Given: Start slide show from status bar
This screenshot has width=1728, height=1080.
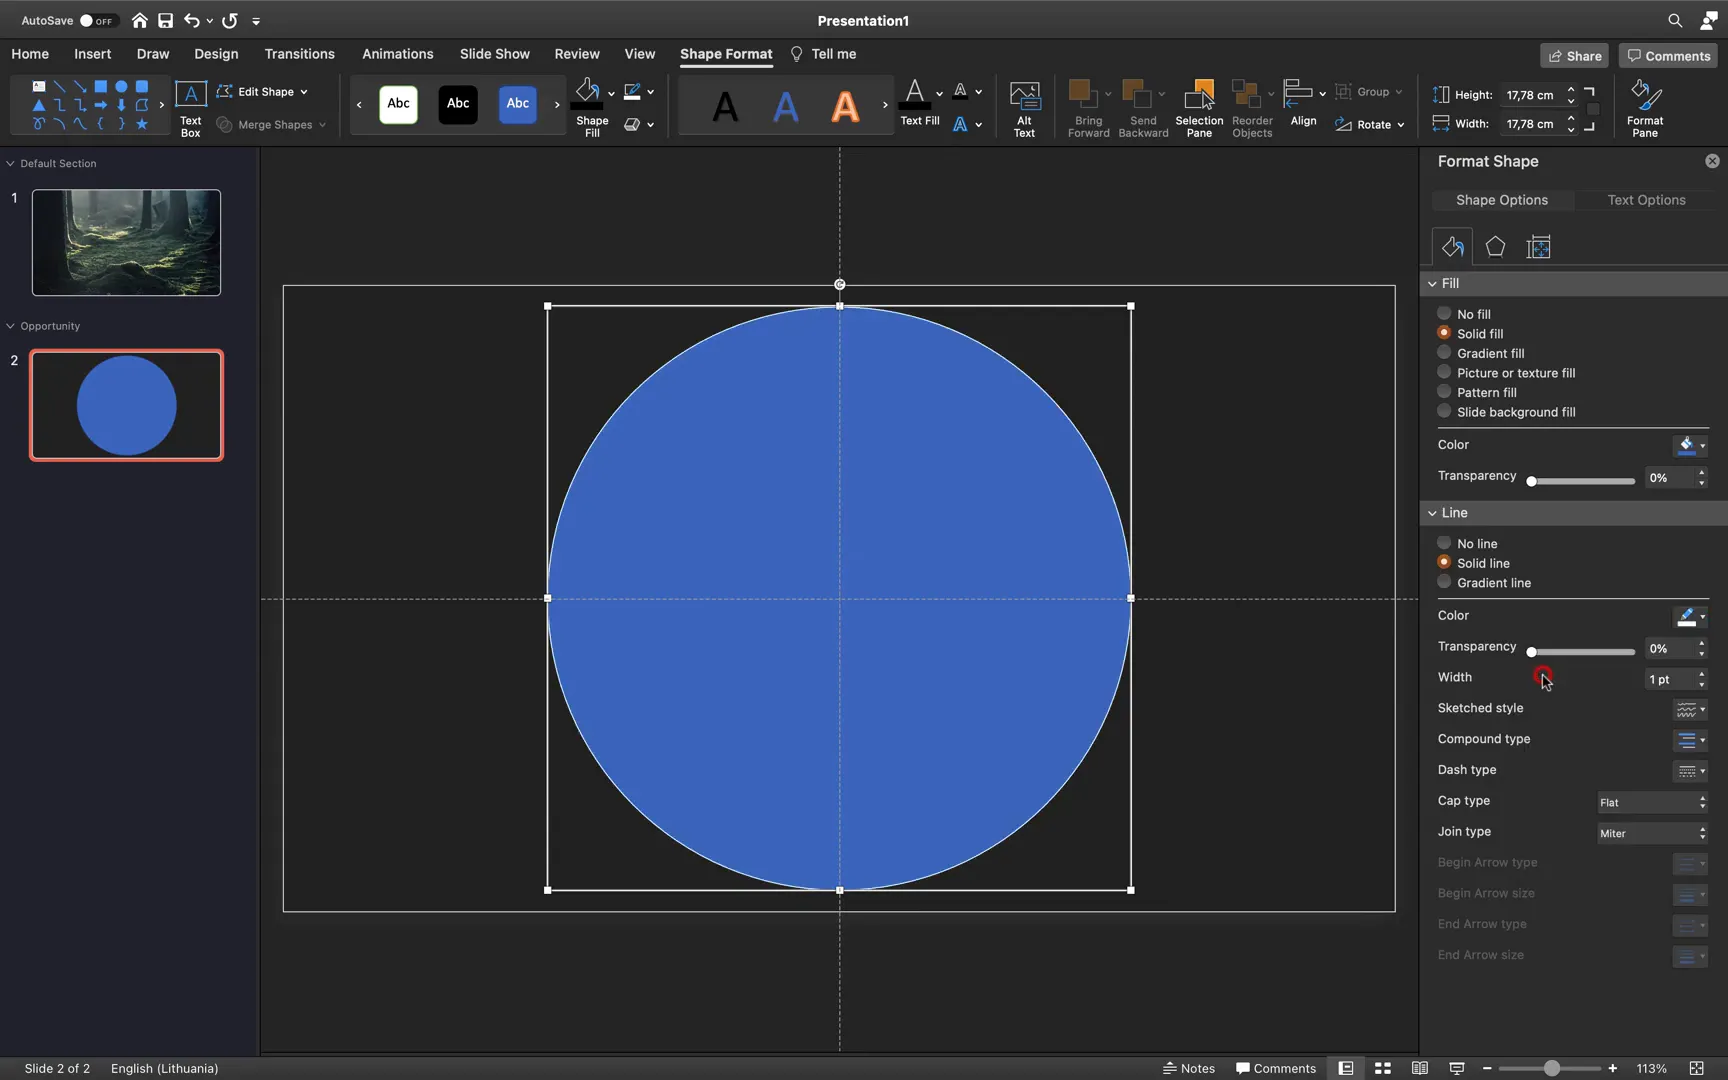Looking at the screenshot, I should [x=1457, y=1068].
